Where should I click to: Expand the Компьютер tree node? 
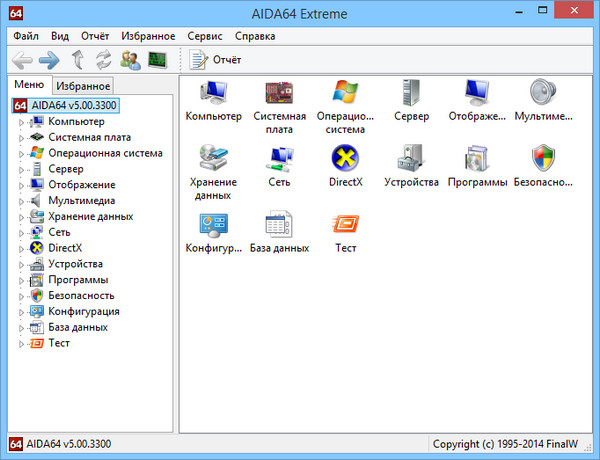[x=22, y=122]
